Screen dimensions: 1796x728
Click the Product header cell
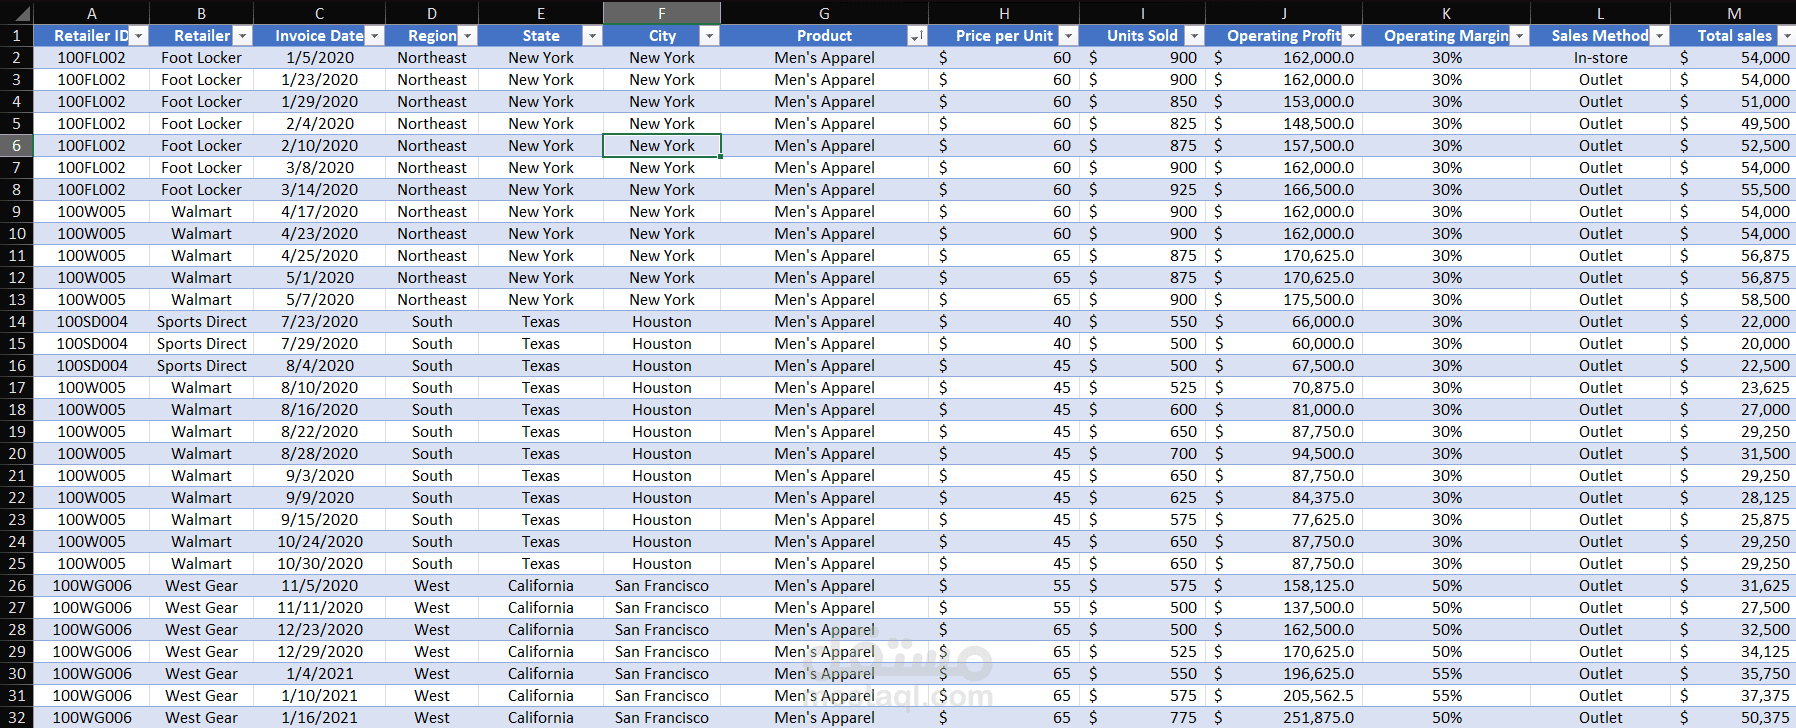coord(825,35)
